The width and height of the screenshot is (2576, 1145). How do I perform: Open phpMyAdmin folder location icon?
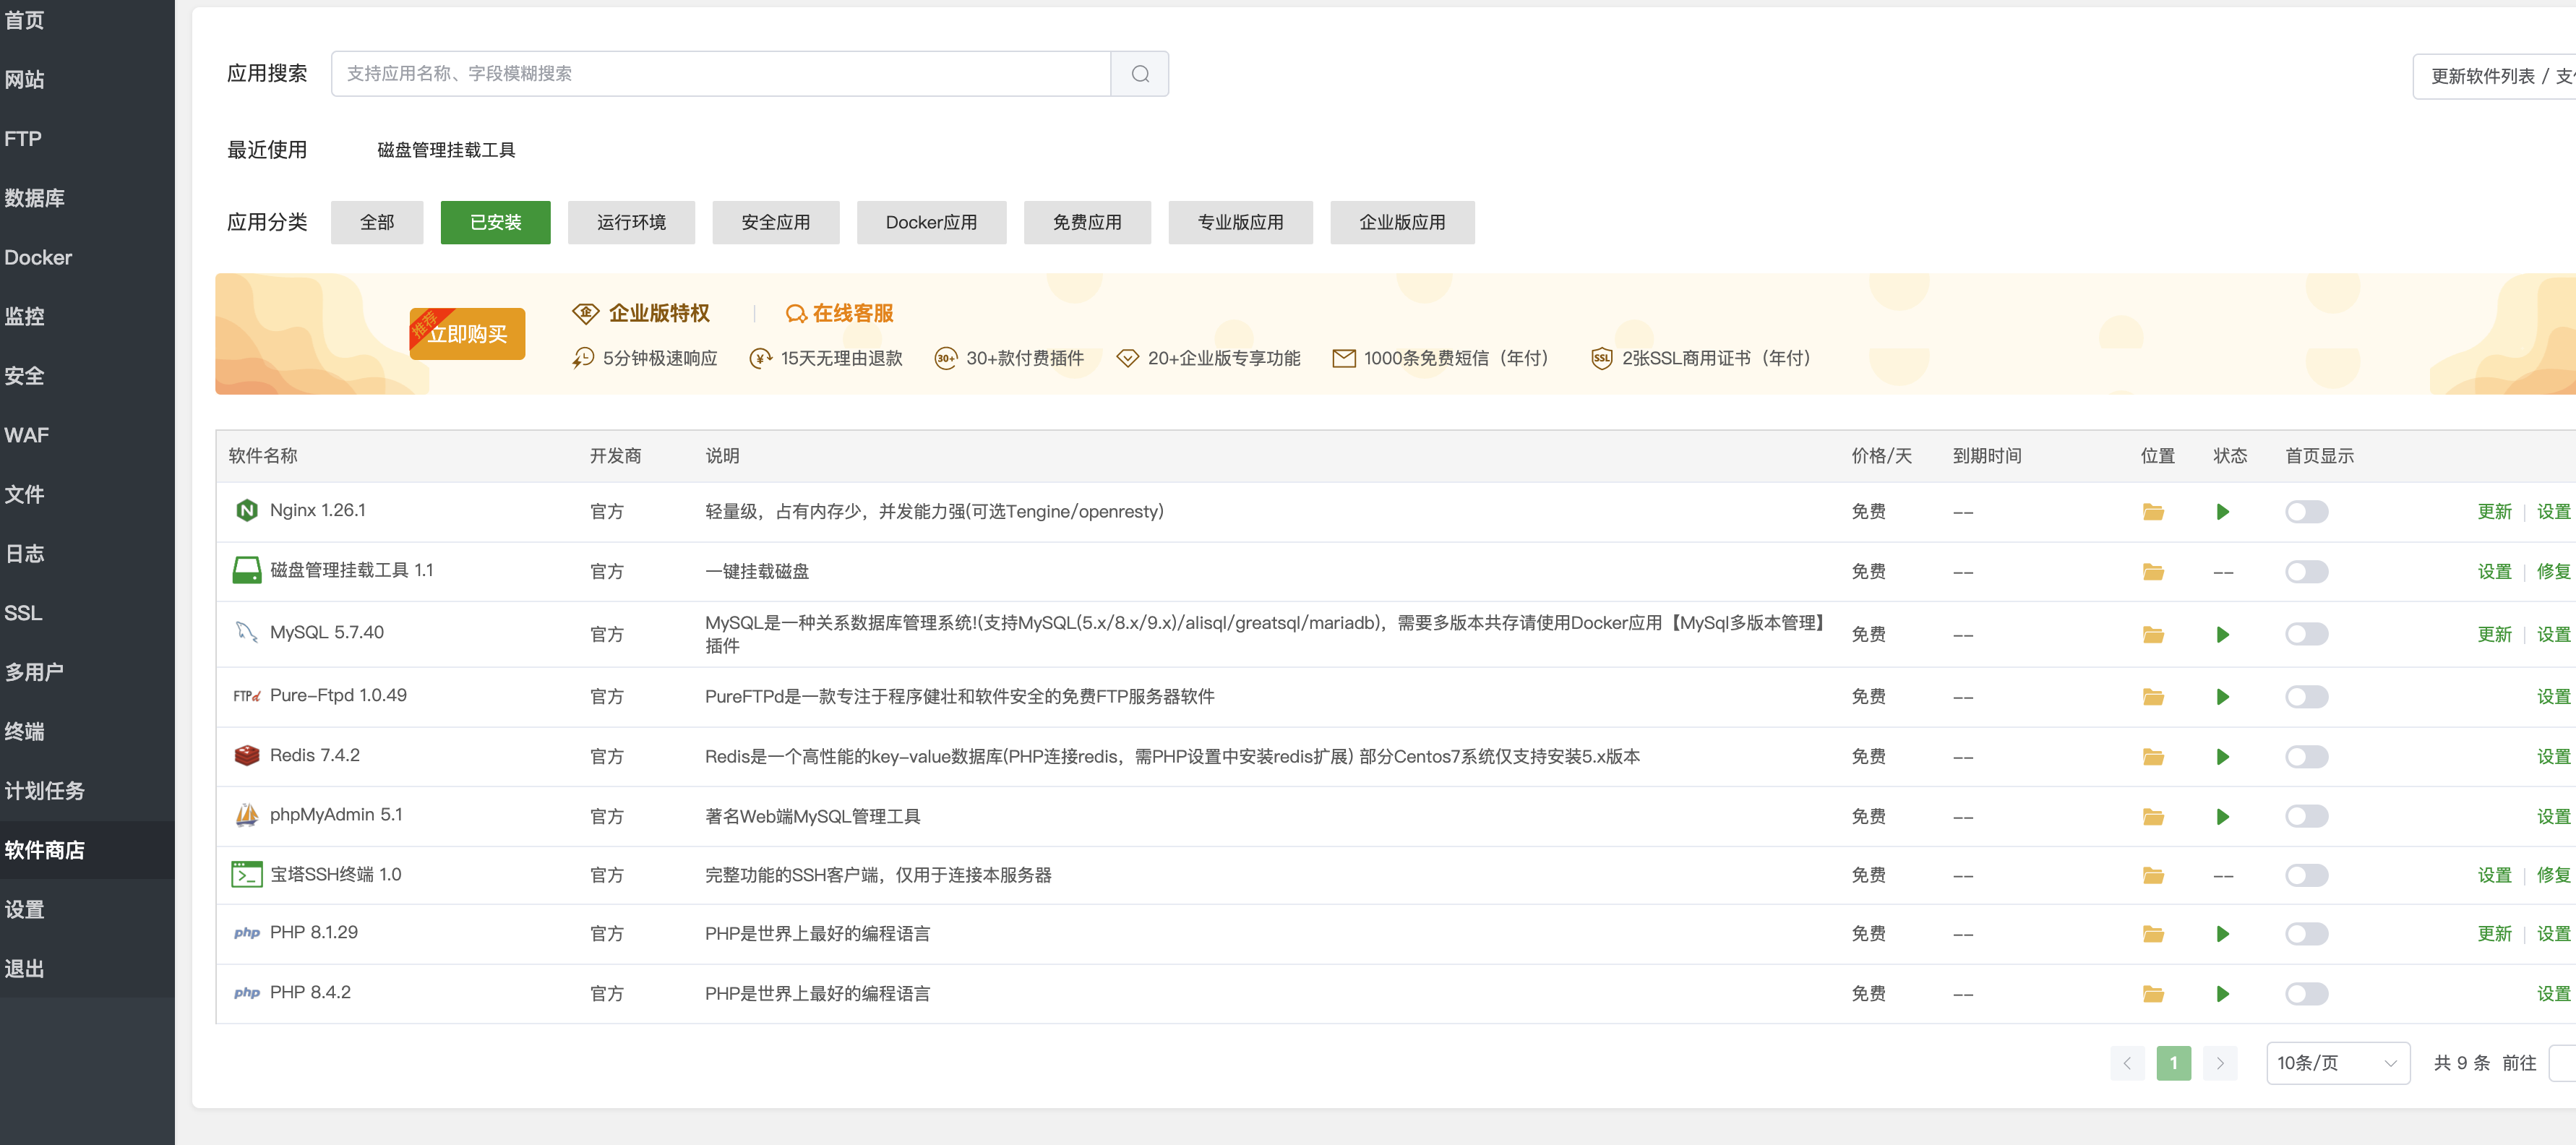(2153, 817)
